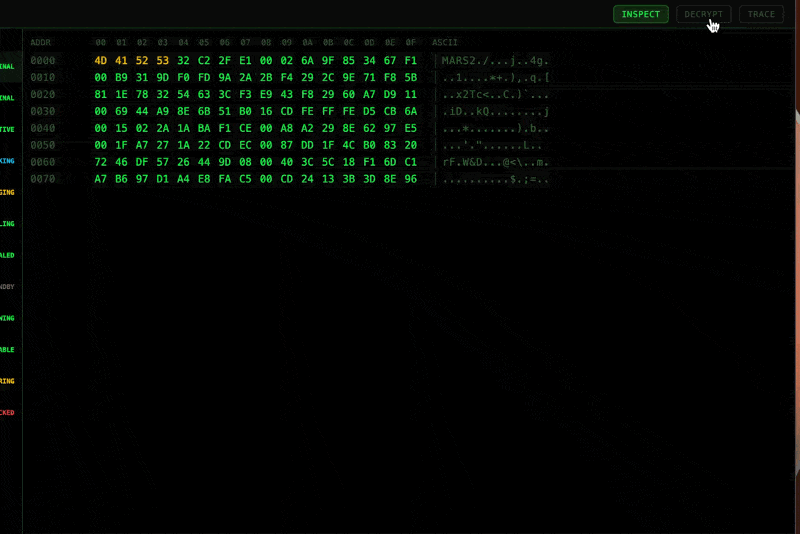Select address row 0050
Screen dimensions: 800x534
[42, 145]
